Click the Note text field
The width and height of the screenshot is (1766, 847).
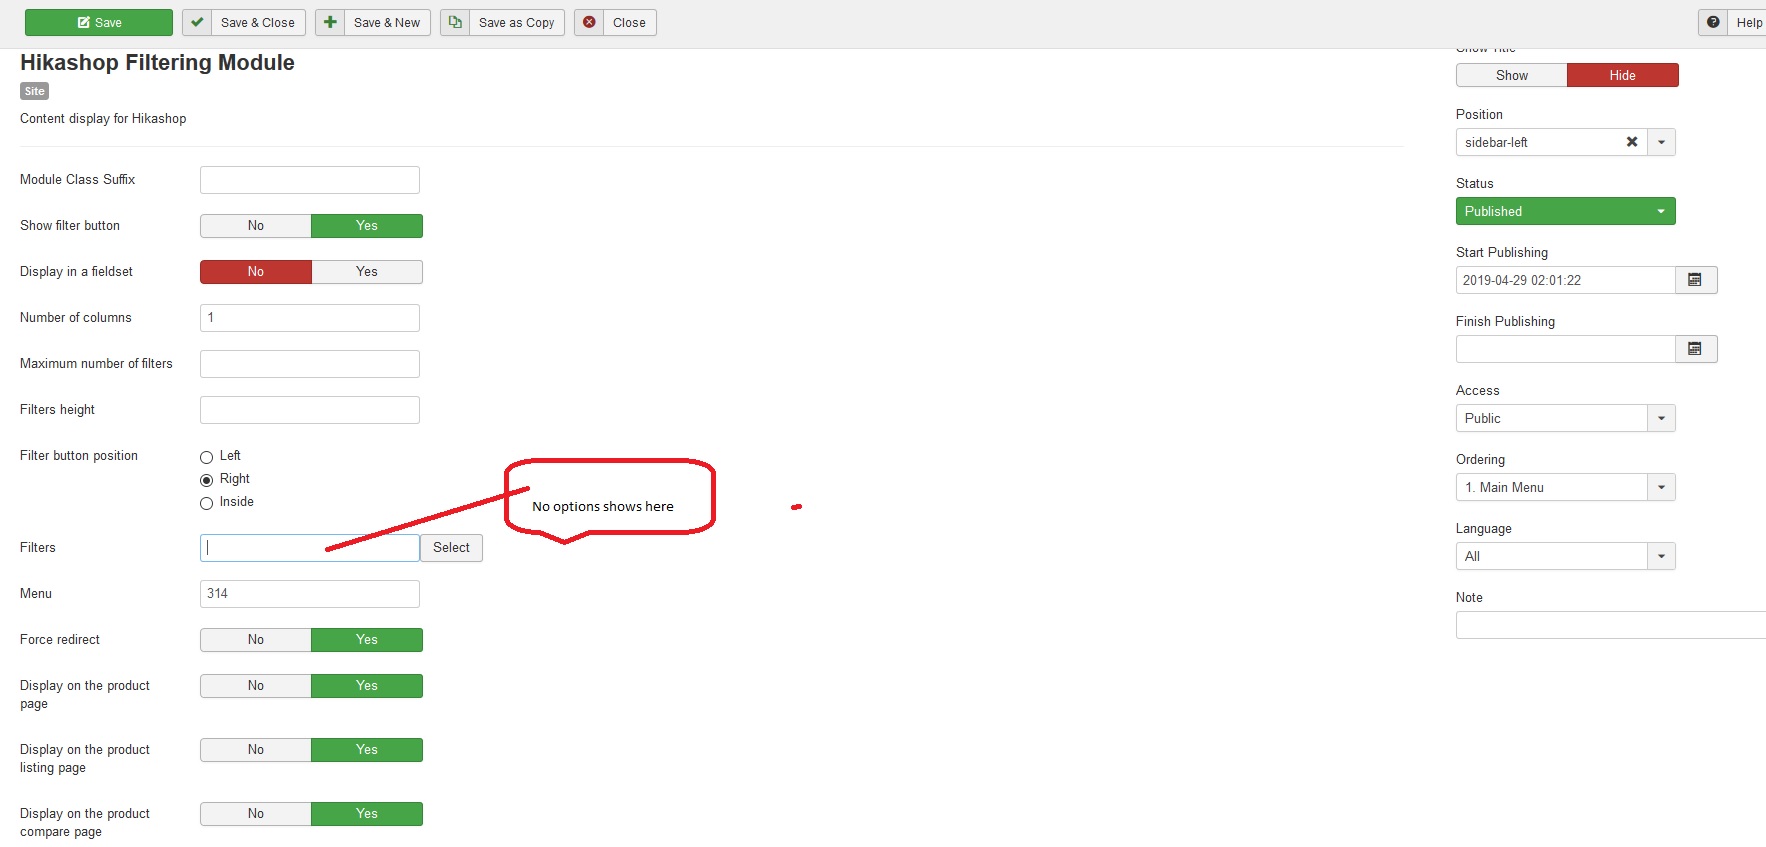click(1611, 625)
